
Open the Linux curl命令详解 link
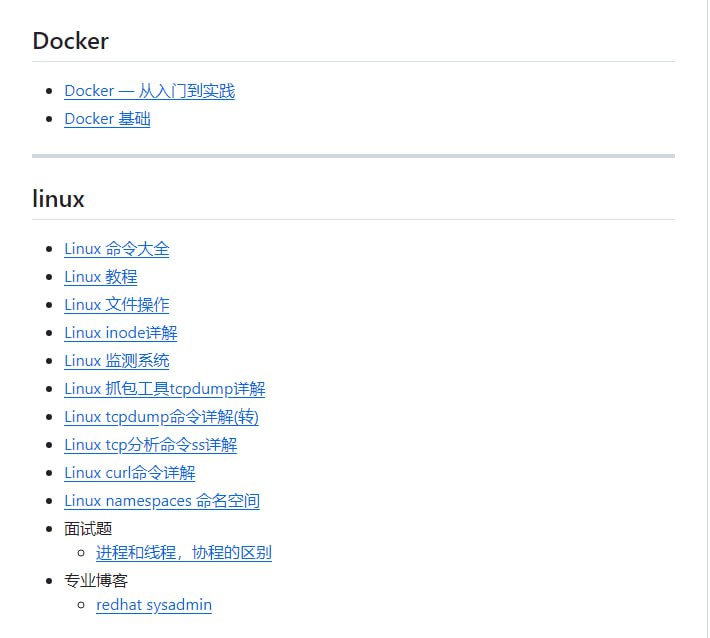click(x=129, y=473)
